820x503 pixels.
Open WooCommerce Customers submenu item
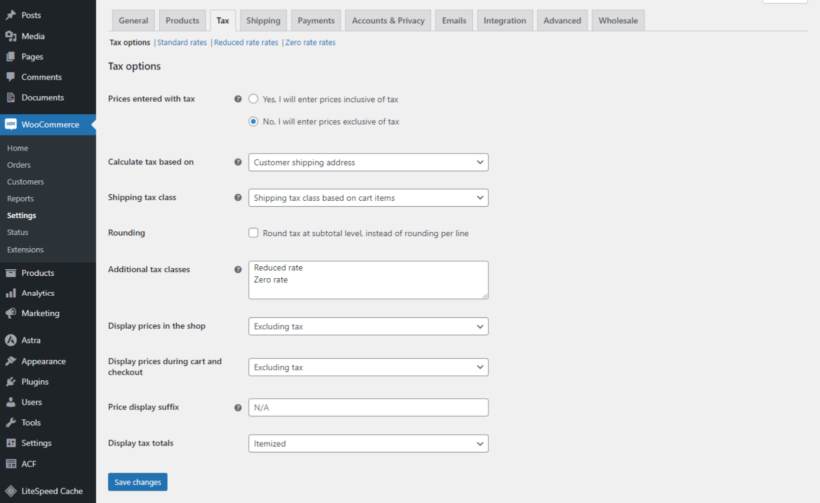pos(26,182)
